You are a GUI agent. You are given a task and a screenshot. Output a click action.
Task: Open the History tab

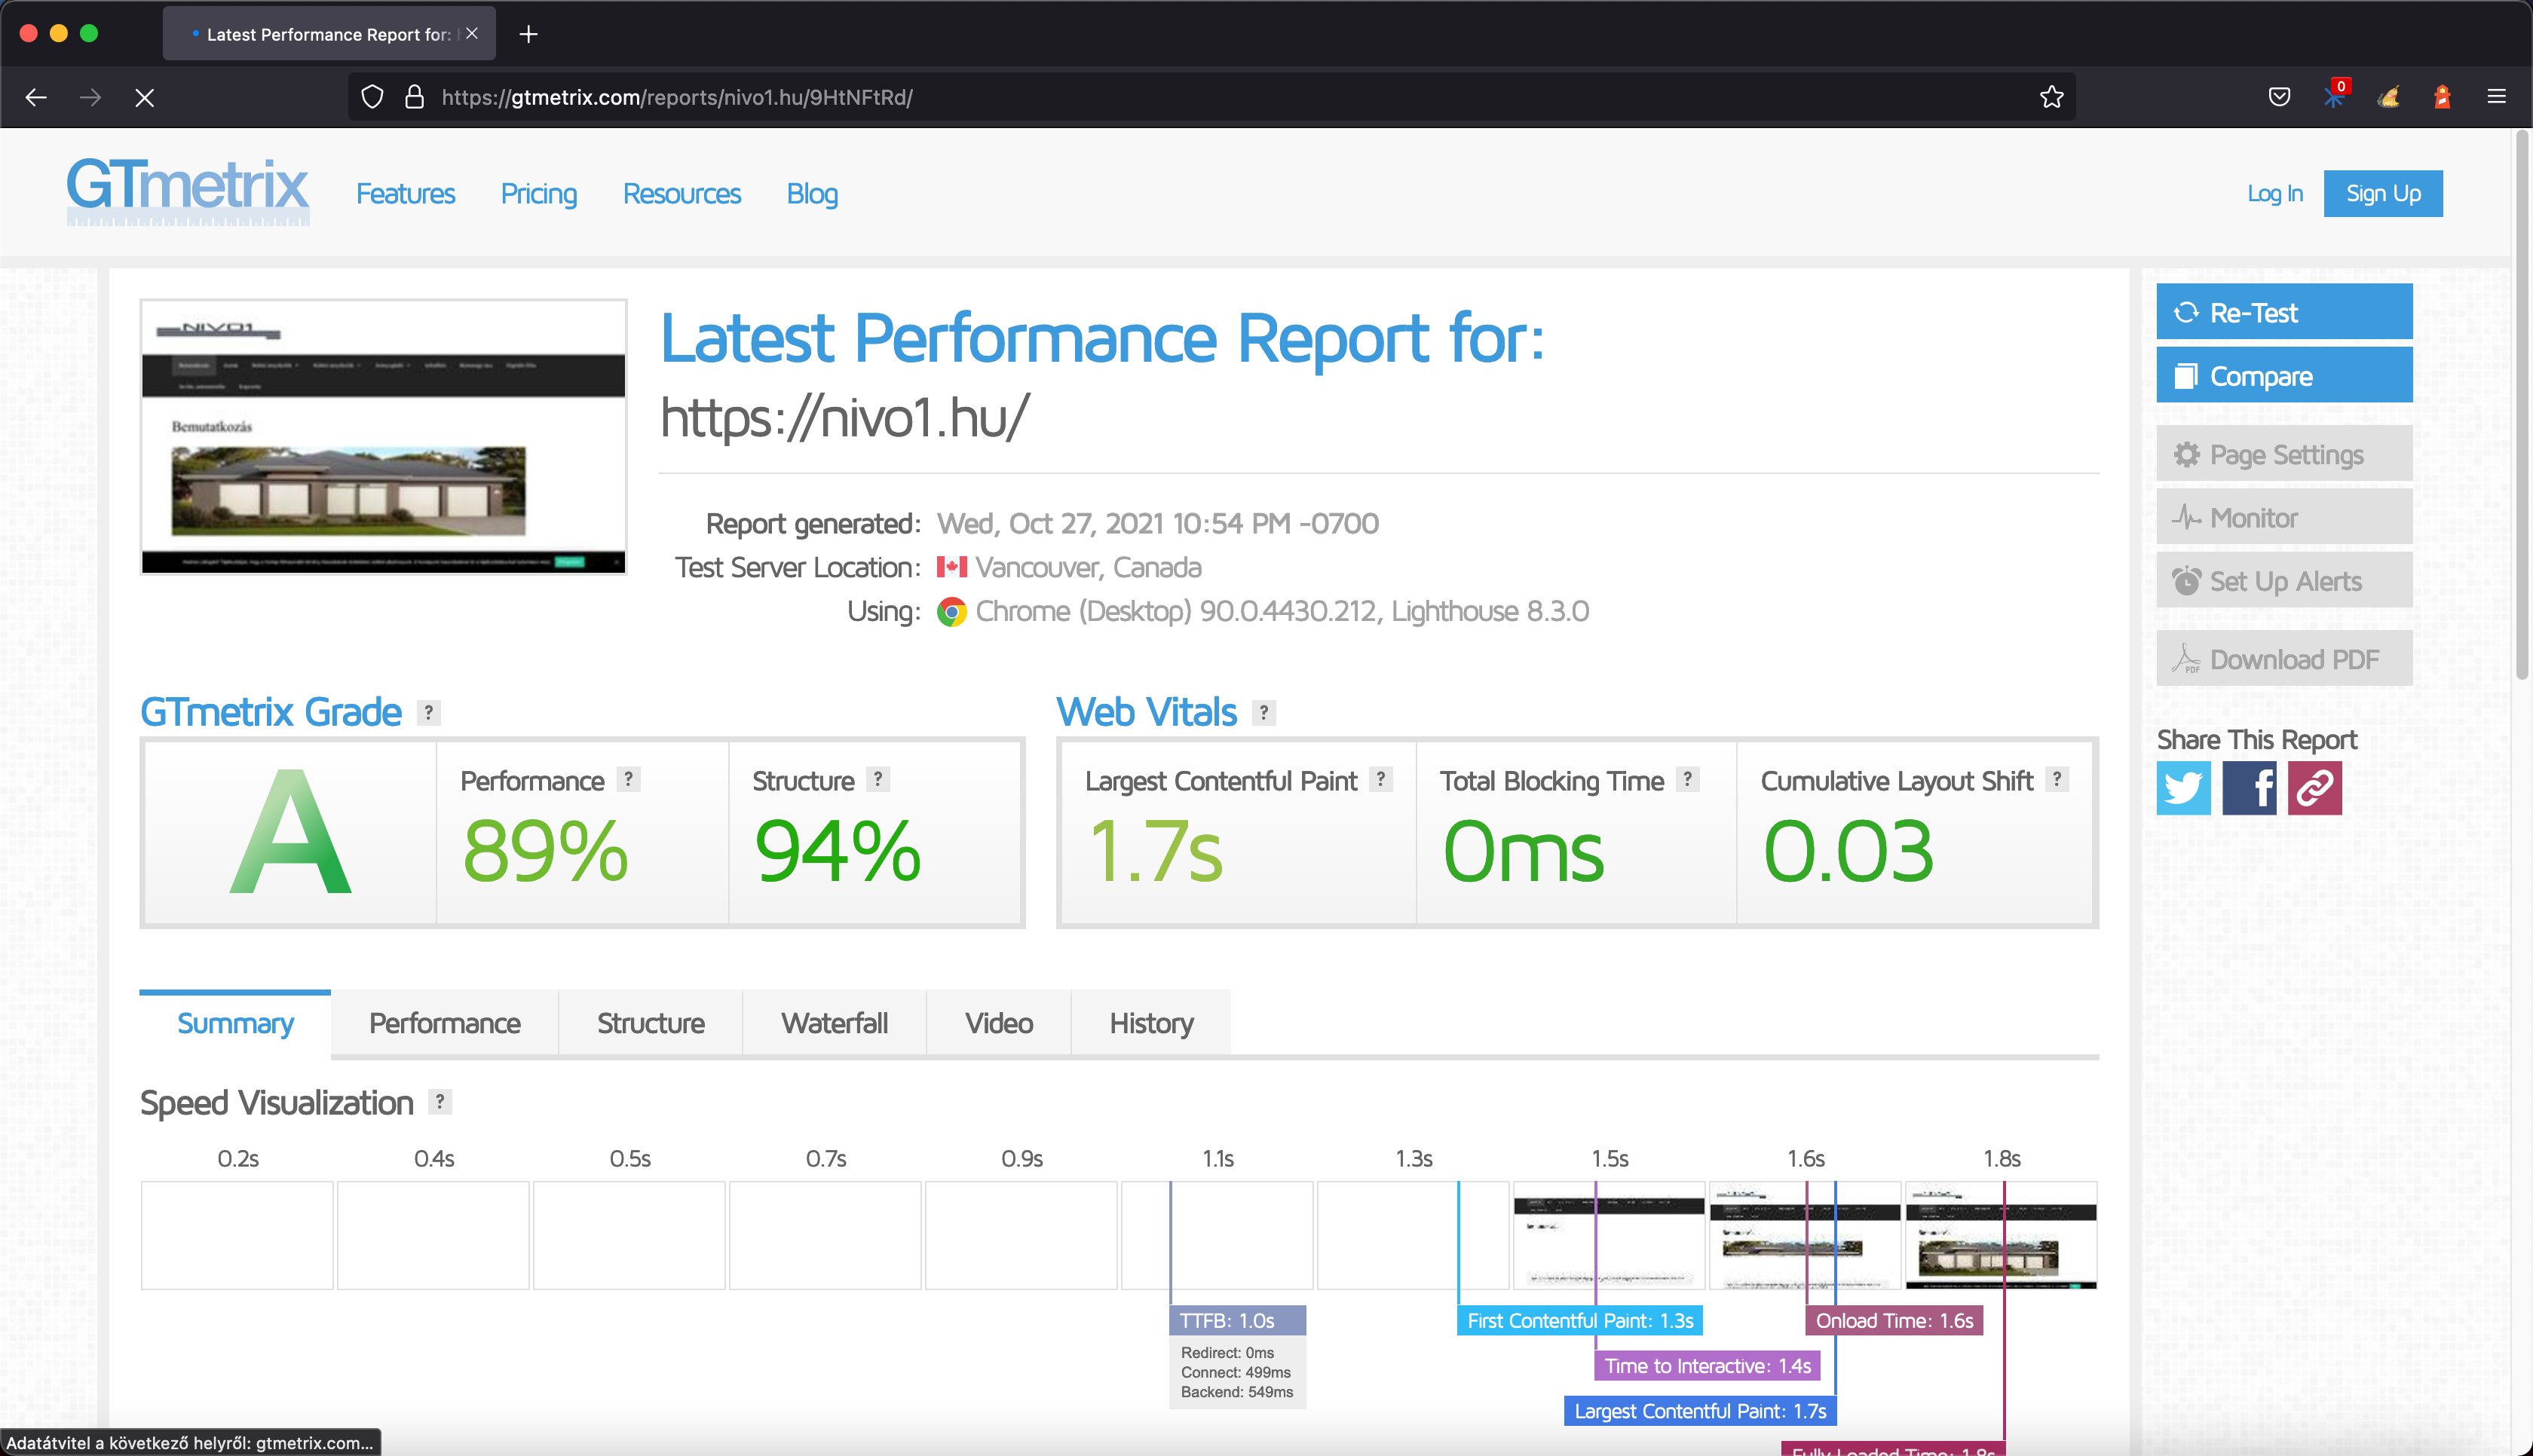[1151, 1023]
